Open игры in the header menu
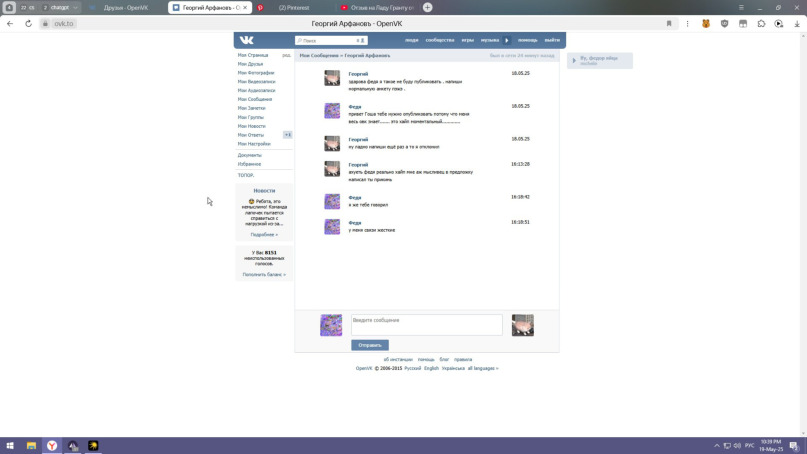 [x=467, y=40]
